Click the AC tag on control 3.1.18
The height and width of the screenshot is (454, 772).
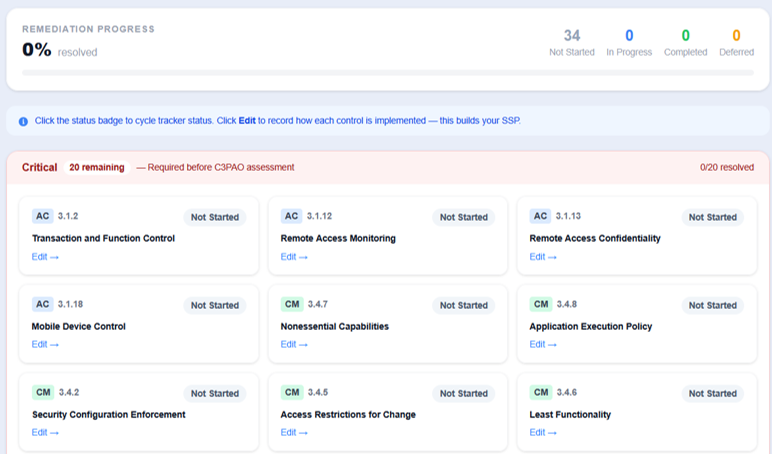coord(43,304)
